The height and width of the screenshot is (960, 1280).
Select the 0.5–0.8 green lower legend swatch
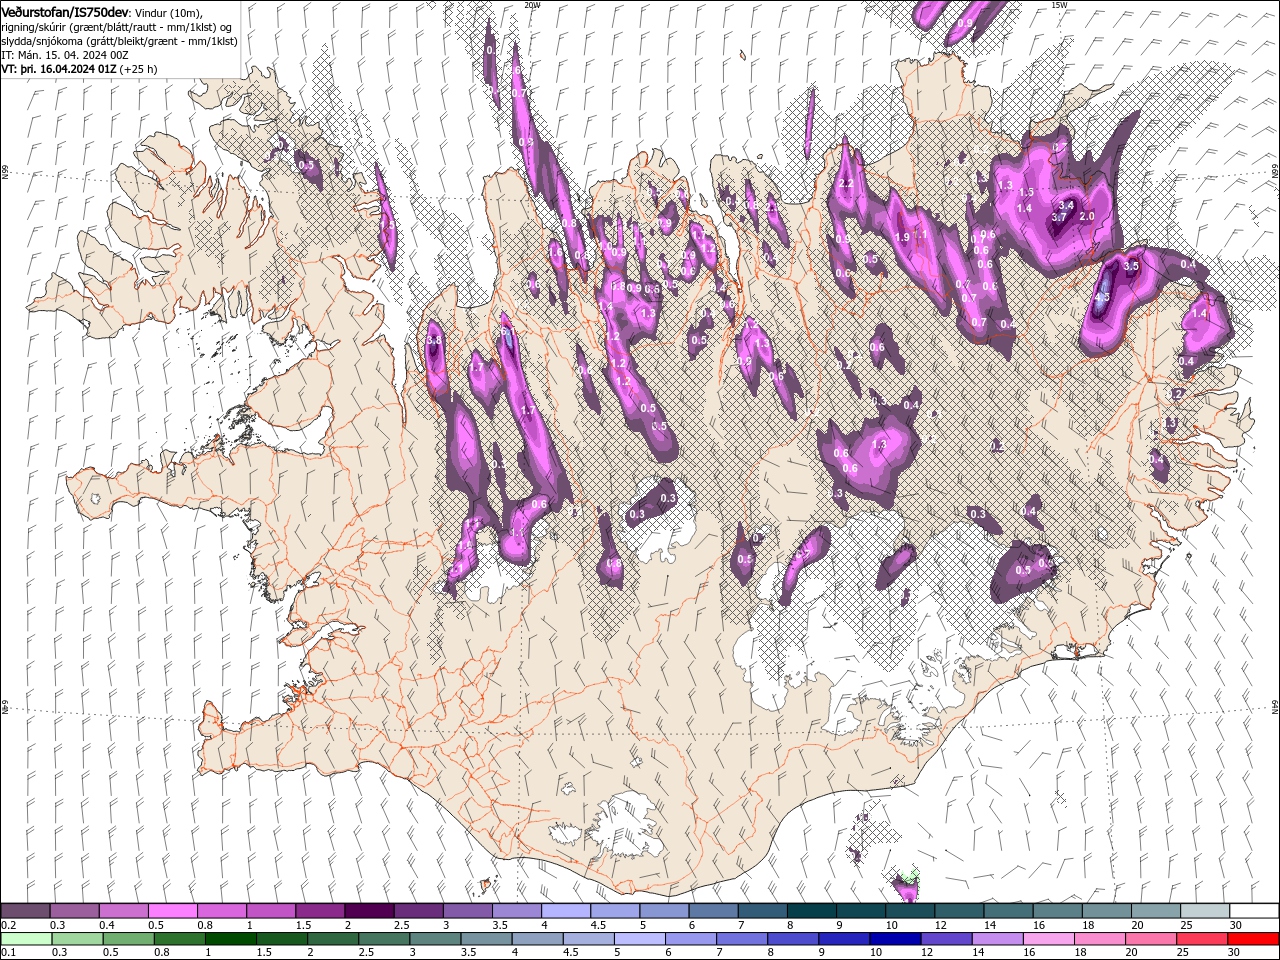pos(128,939)
